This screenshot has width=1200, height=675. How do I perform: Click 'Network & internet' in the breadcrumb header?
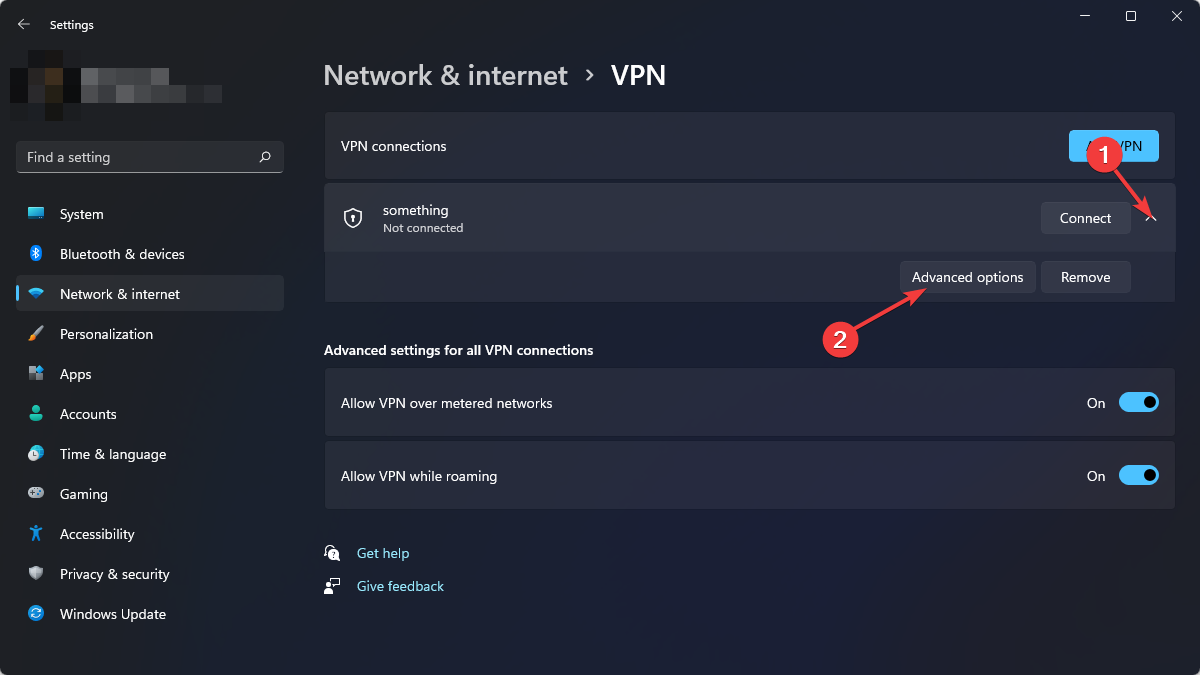tap(445, 75)
